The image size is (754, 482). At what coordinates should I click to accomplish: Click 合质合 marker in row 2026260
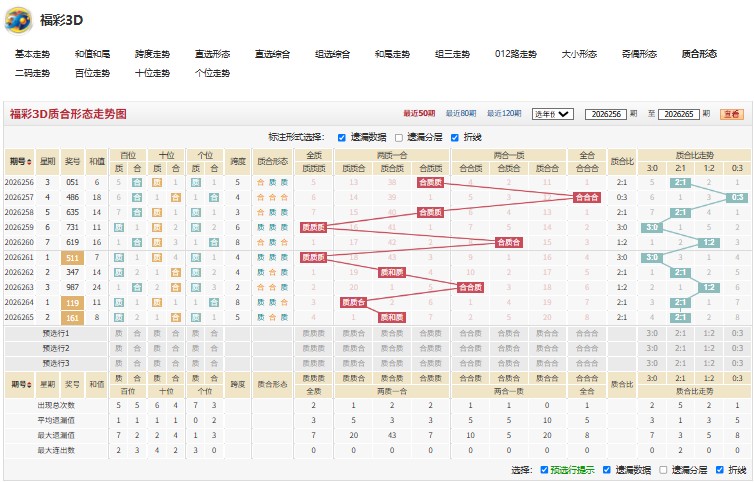(x=509, y=242)
